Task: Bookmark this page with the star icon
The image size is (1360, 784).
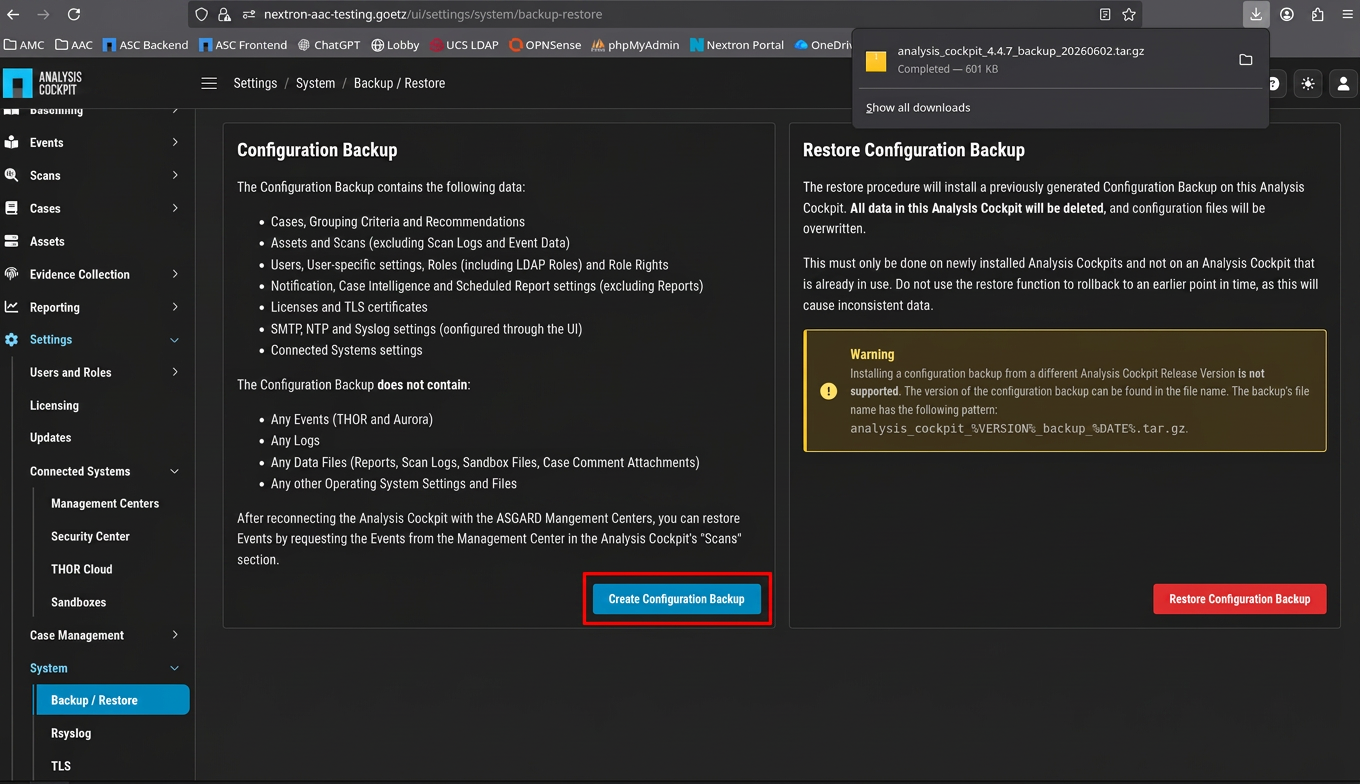Action: [1129, 15]
